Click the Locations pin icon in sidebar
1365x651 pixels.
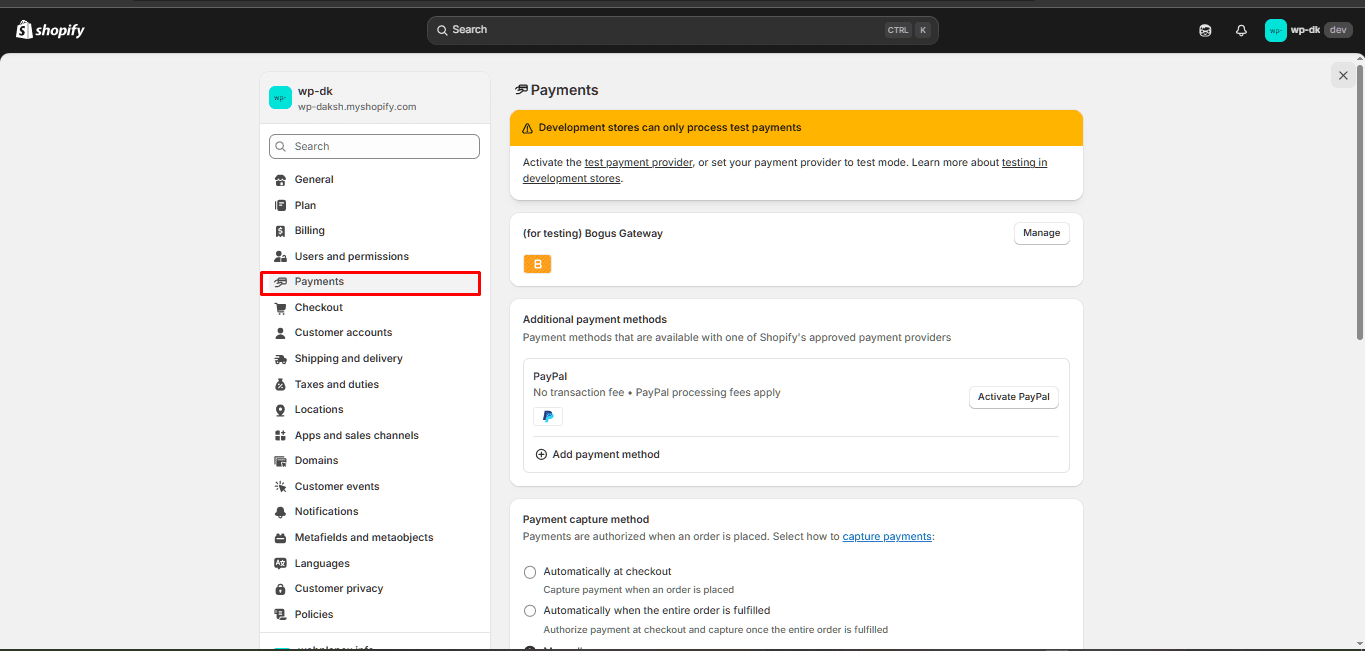coord(281,410)
